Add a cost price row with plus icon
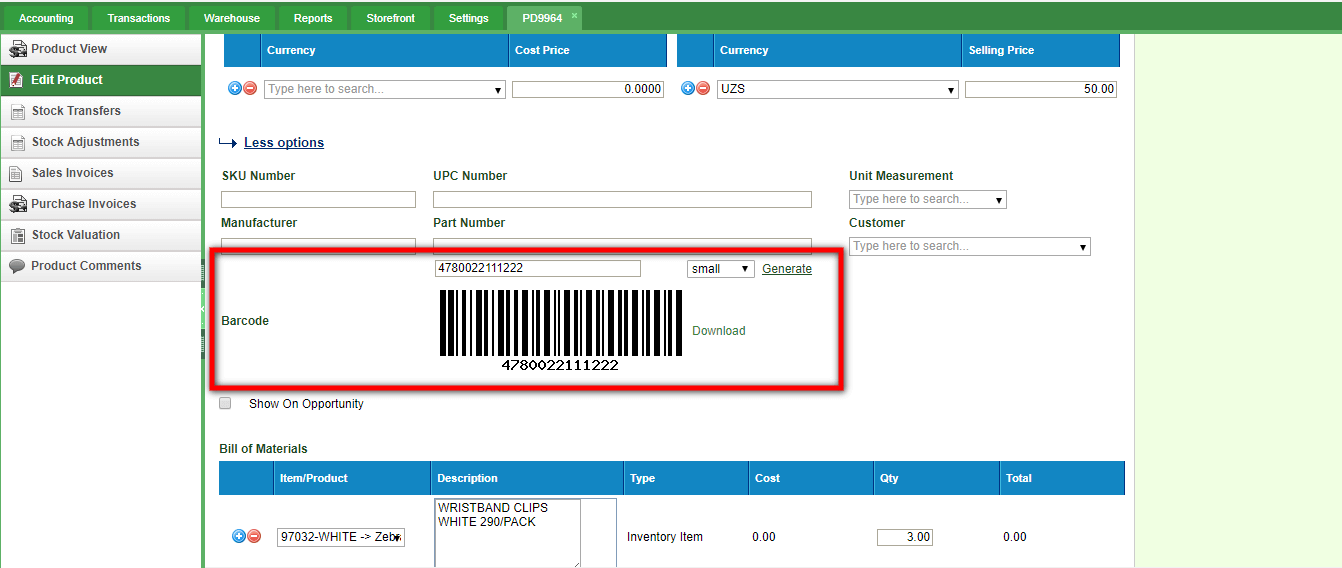Viewport: 1342px width, 568px height. [236, 89]
